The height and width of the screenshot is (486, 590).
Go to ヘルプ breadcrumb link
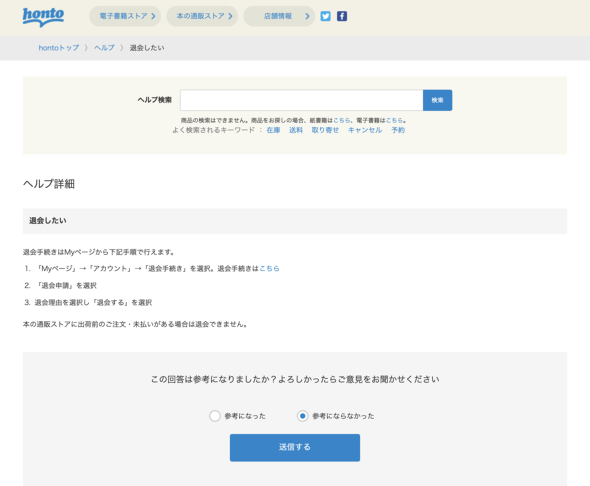coord(104,48)
